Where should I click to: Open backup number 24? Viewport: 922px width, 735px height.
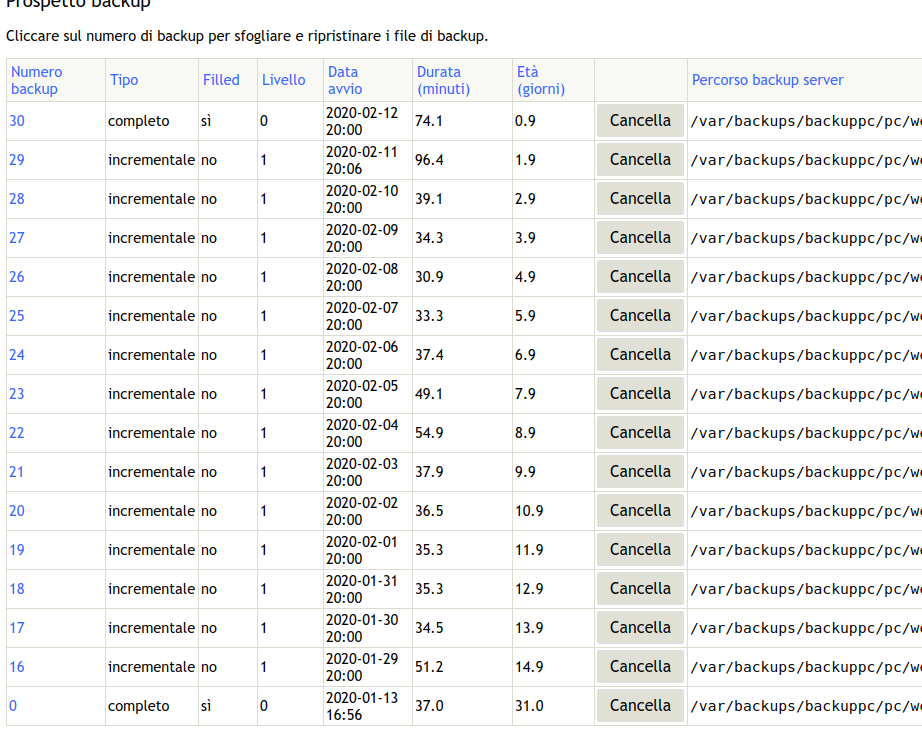click(17, 355)
